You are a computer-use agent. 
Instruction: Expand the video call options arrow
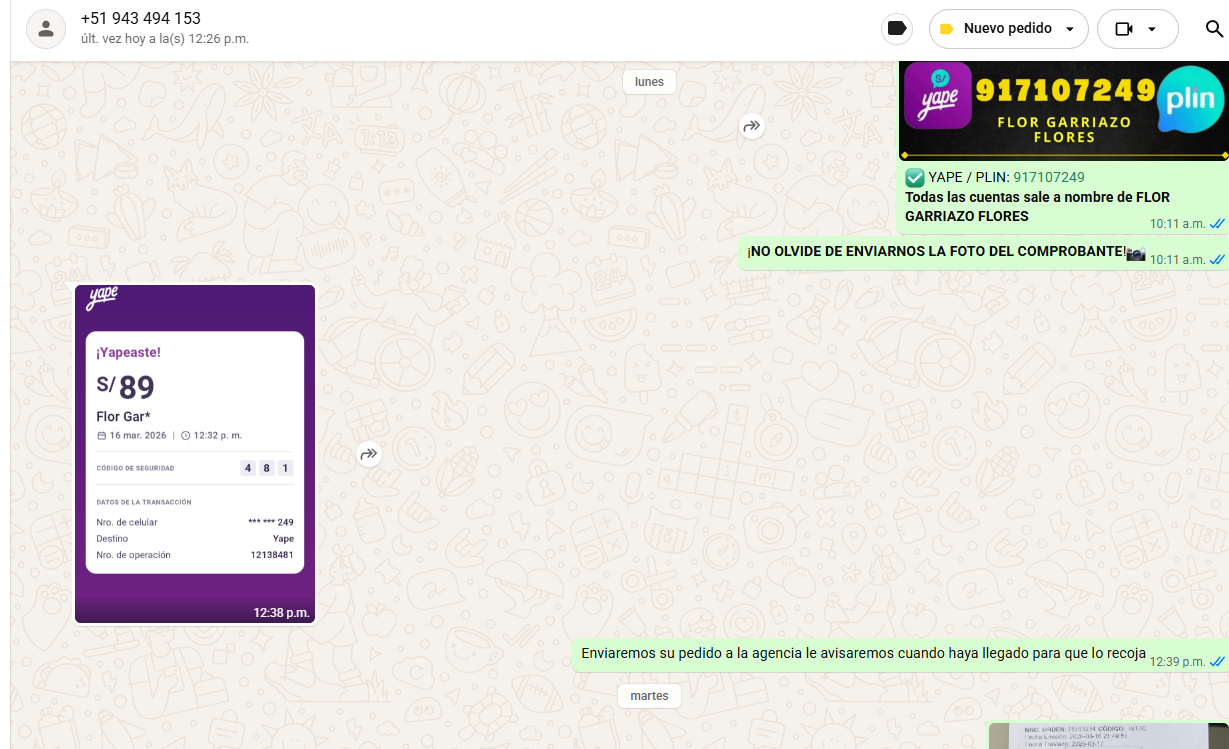(1152, 29)
